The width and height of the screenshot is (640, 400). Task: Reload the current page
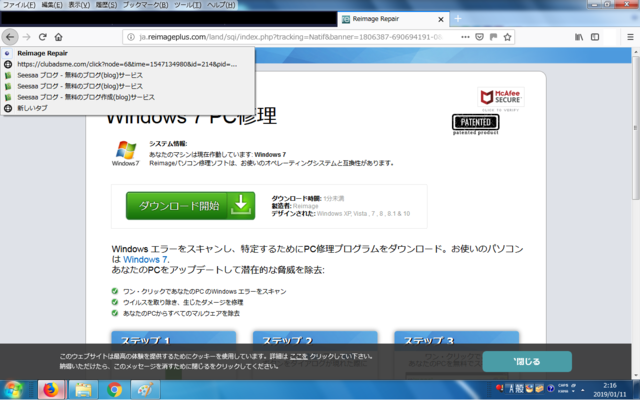click(x=42, y=37)
